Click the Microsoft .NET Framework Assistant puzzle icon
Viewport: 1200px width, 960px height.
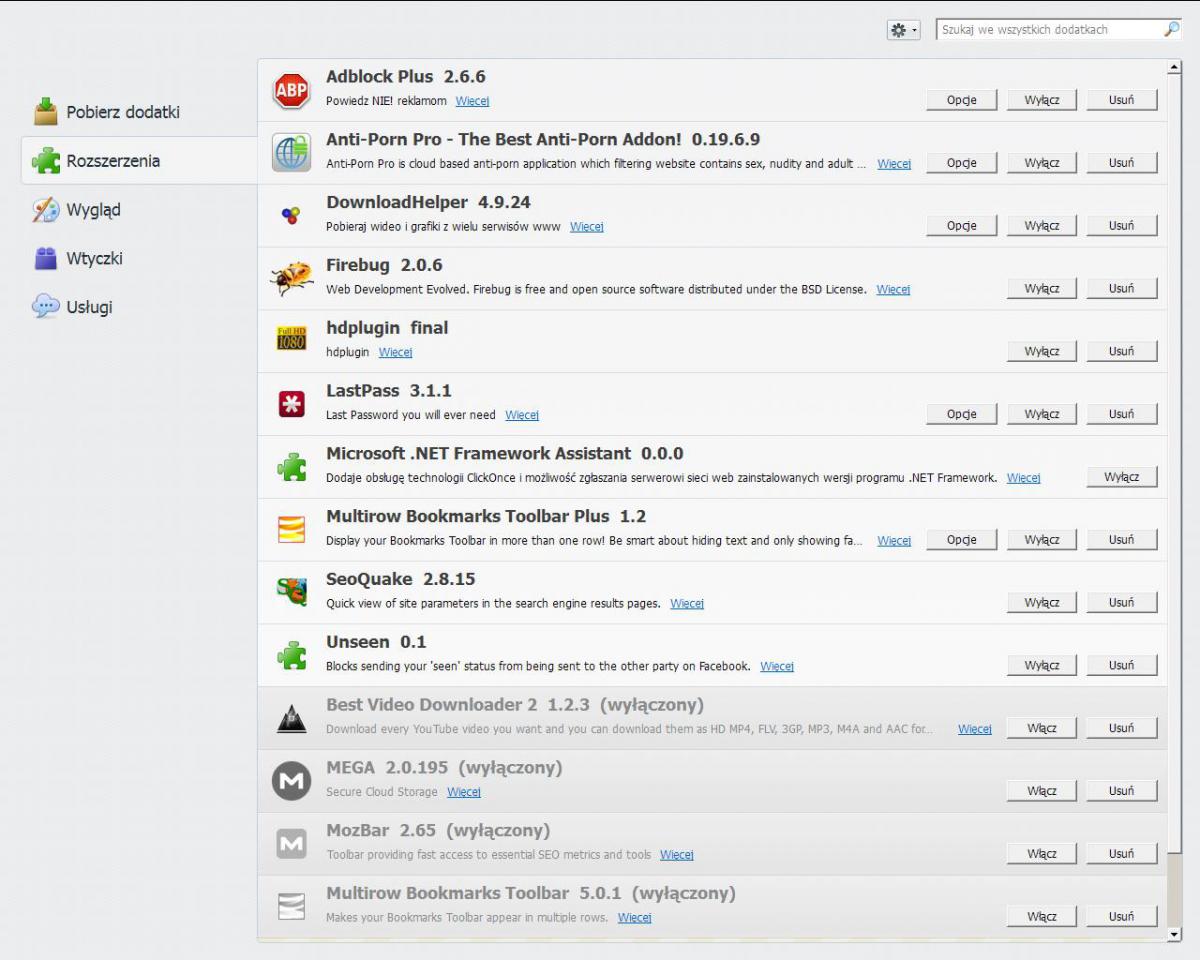291,467
